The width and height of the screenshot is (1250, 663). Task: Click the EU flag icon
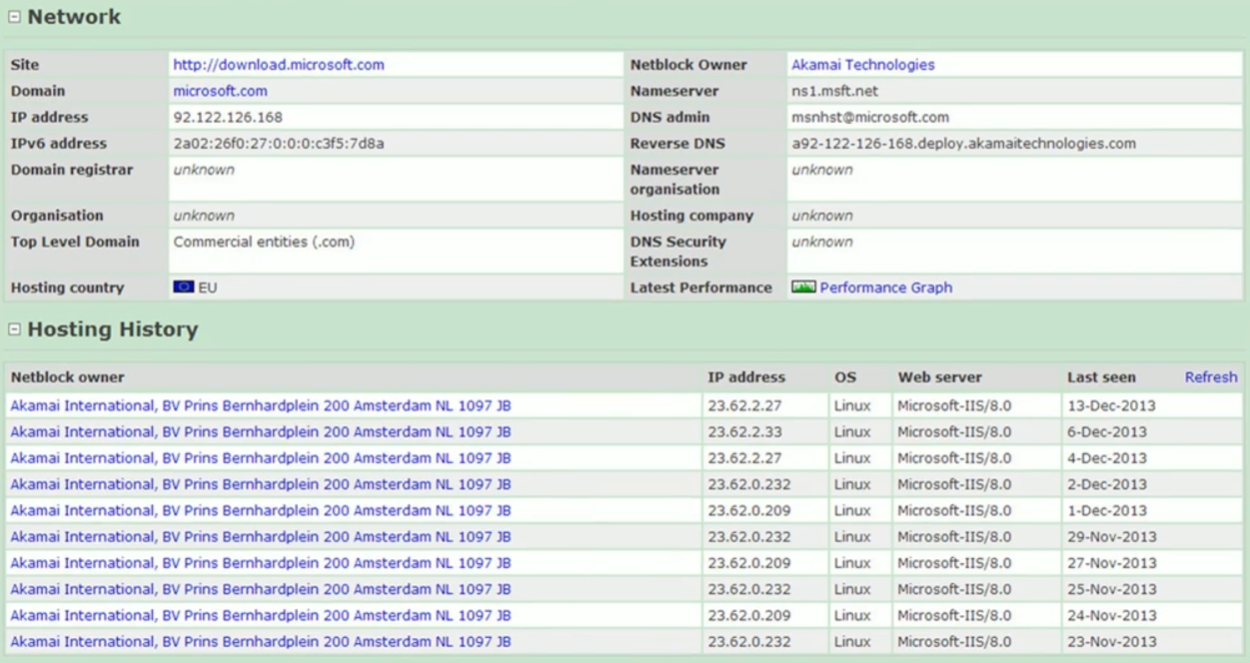(x=183, y=287)
